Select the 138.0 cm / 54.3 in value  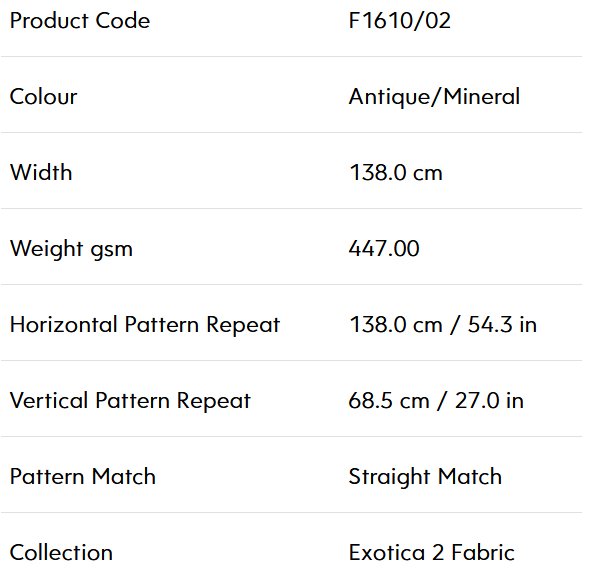[x=443, y=324]
